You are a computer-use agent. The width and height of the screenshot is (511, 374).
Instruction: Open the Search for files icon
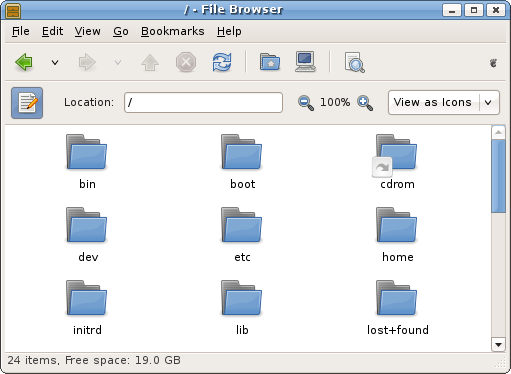tap(354, 62)
